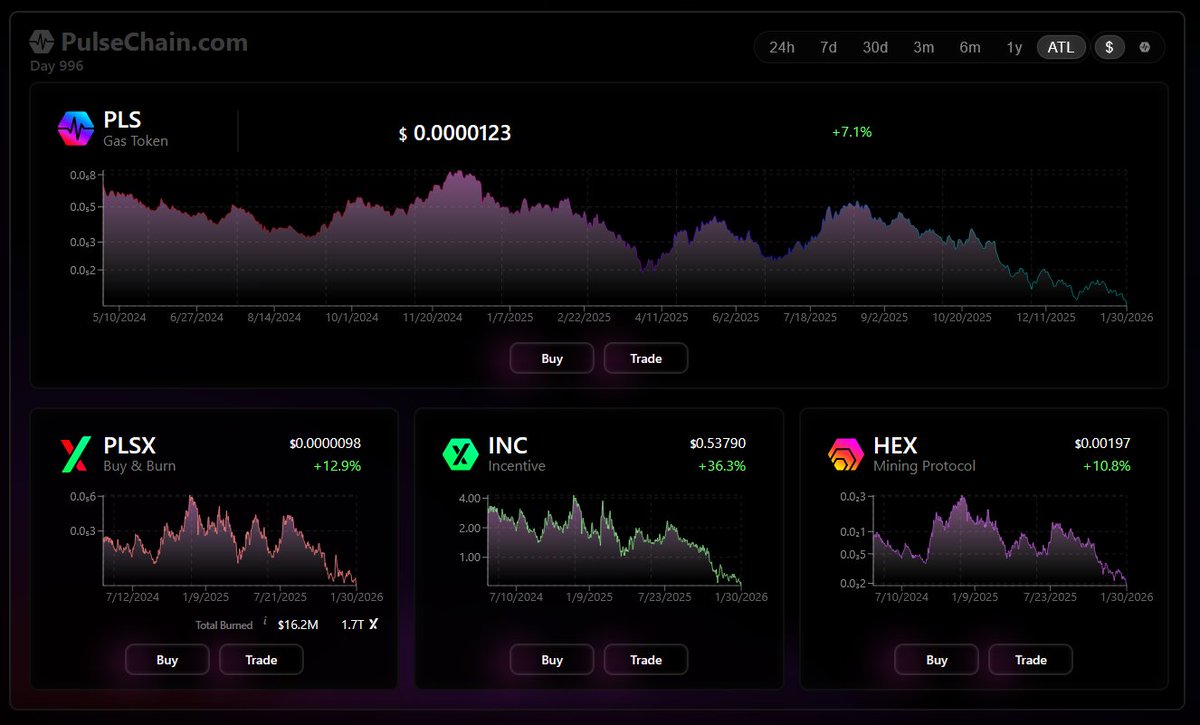Click the 11/20/2024 date on PLS chart
The image size is (1200, 725).
pos(433,317)
